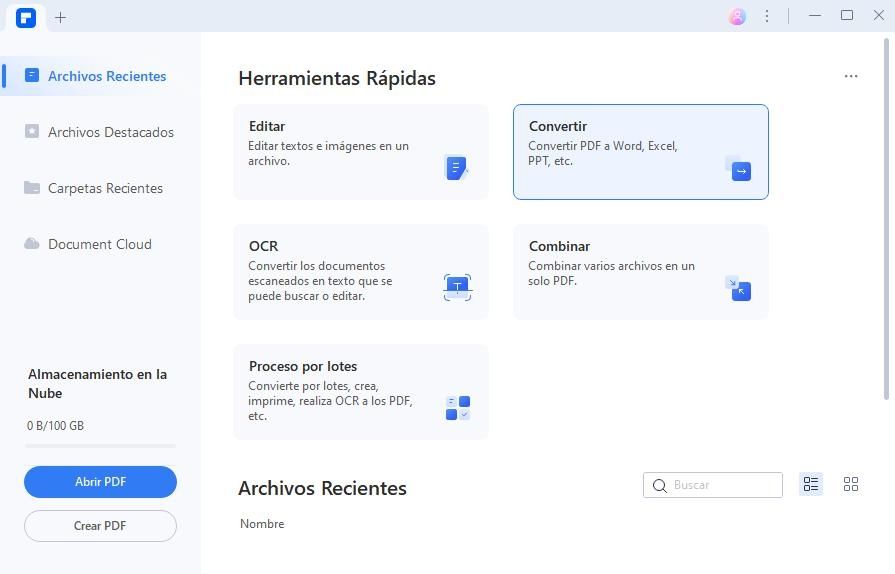Click the OCR scan icon

point(457,287)
